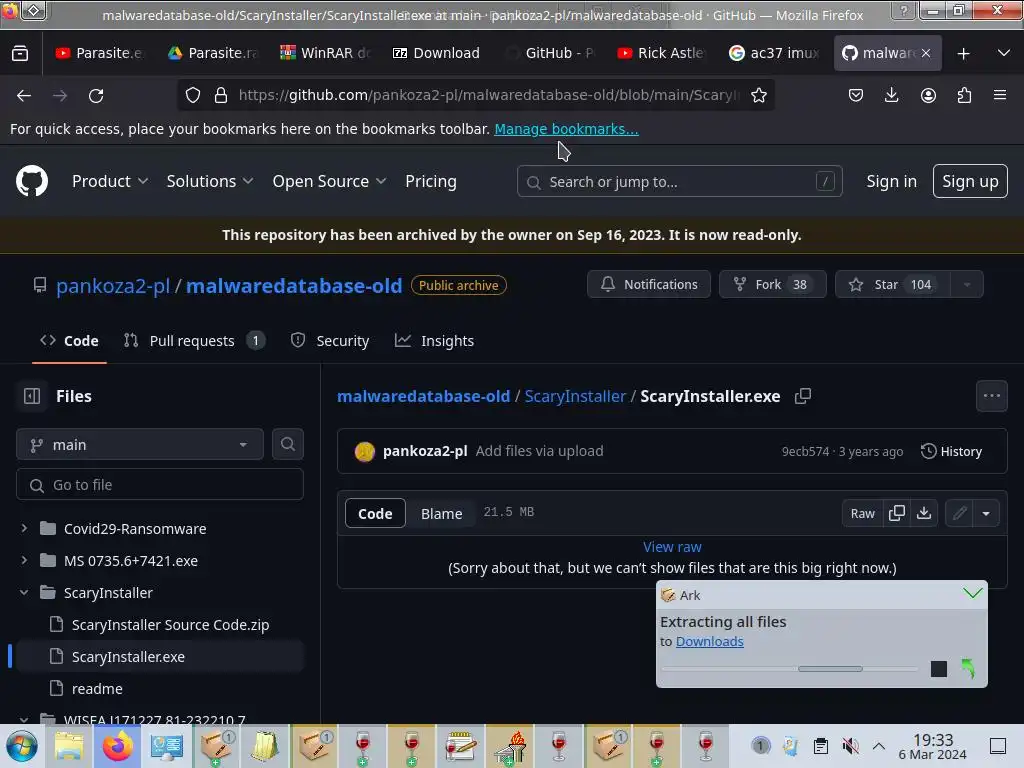This screenshot has height=768, width=1024.
Task: Click the search files magnifier button
Action: click(x=287, y=444)
